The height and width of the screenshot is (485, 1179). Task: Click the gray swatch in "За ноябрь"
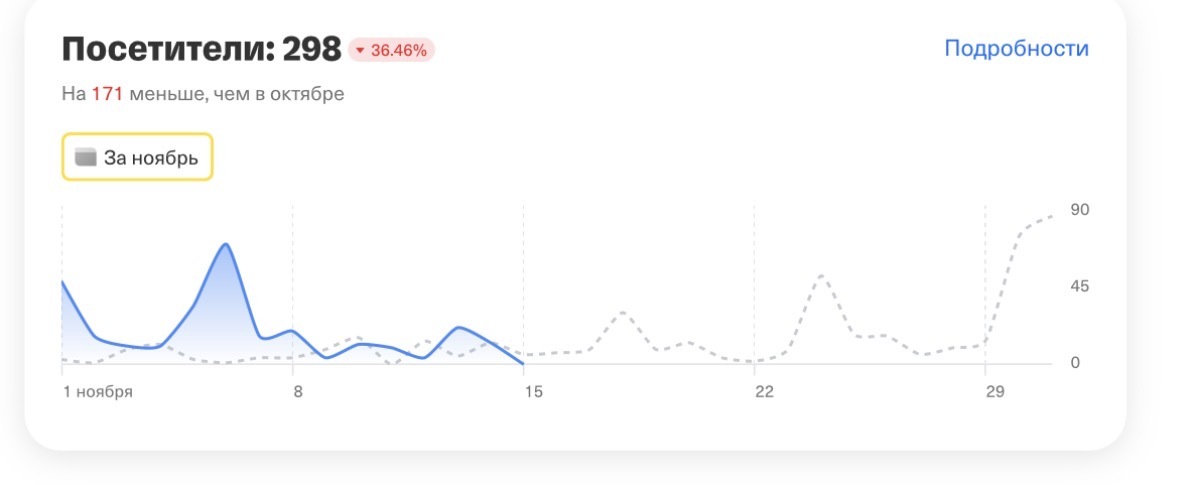[x=86, y=157]
